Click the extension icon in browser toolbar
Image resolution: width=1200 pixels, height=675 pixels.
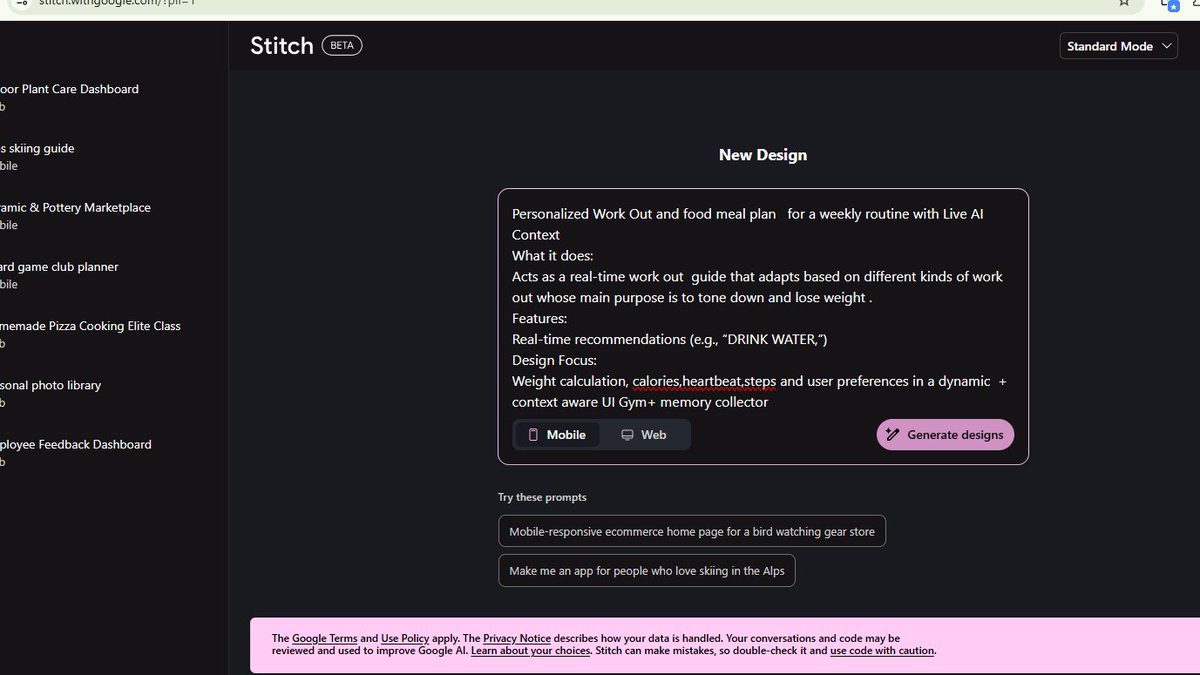click(x=1171, y=4)
